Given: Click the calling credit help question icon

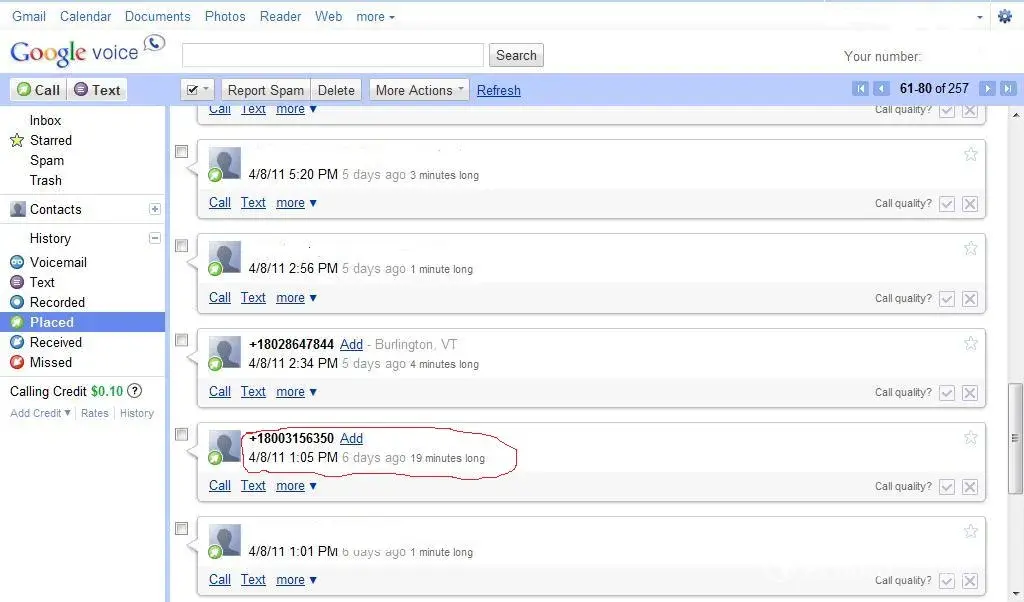Looking at the screenshot, I should [135, 391].
